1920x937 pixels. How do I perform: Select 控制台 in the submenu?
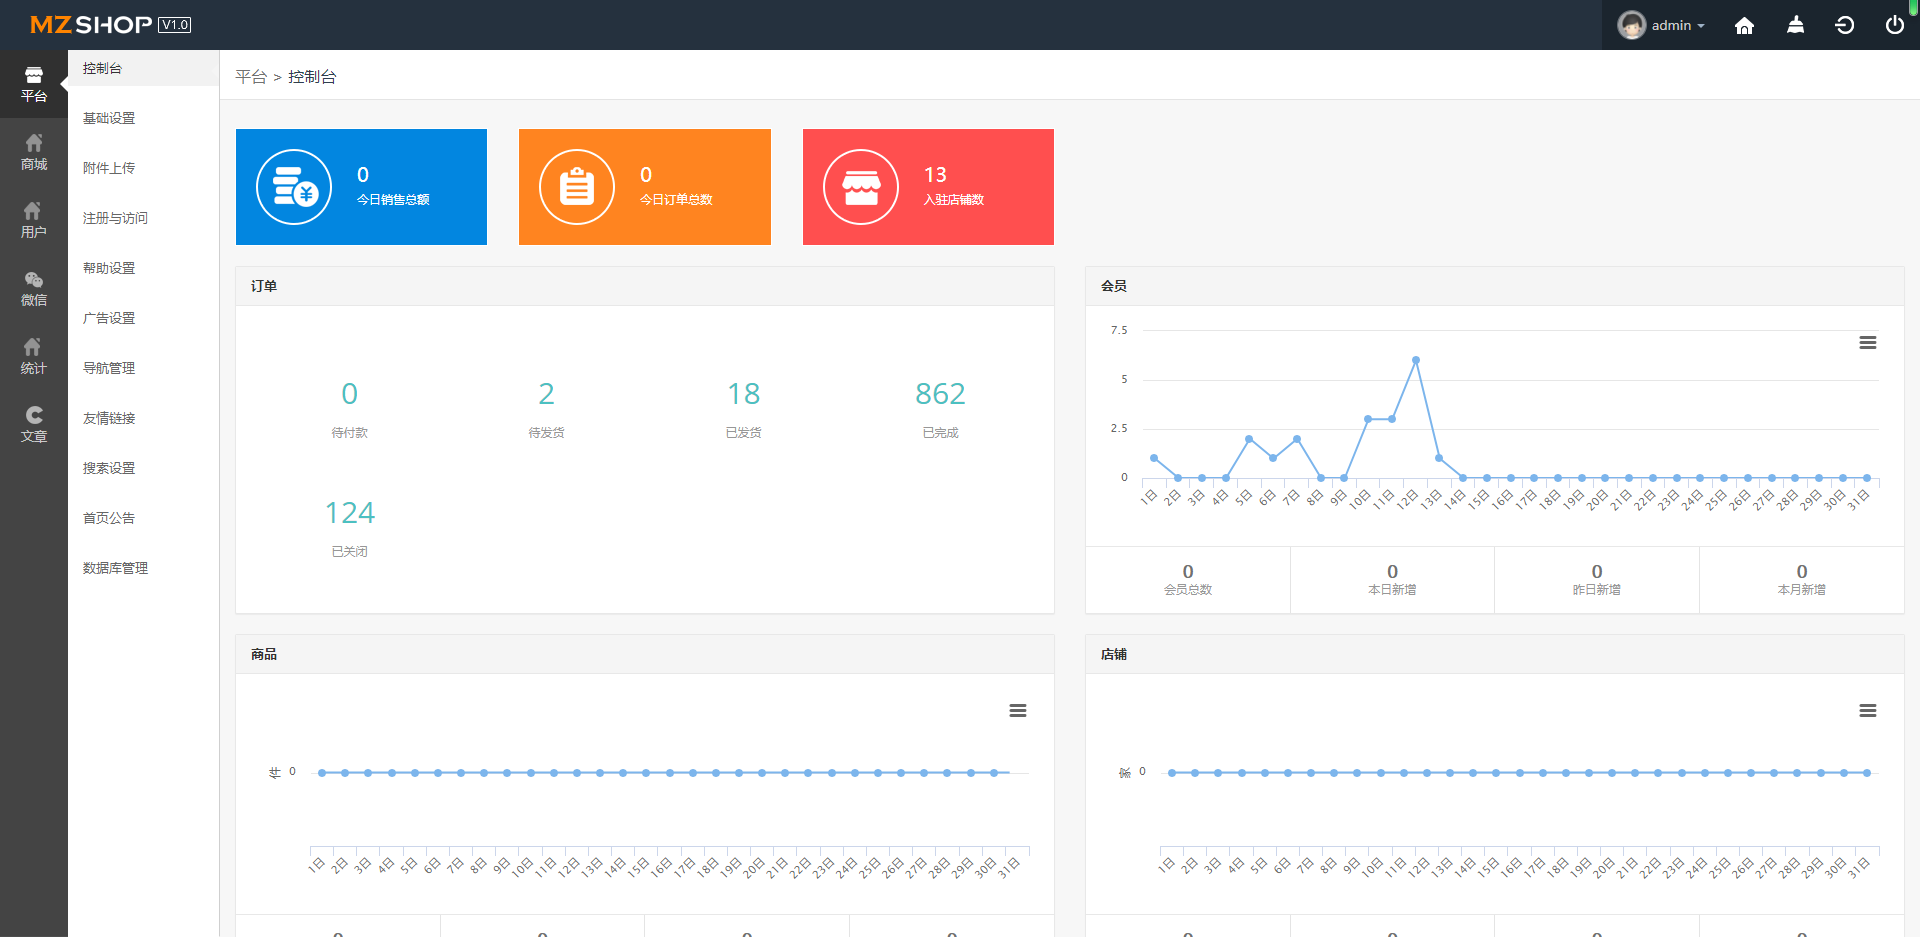(143, 68)
